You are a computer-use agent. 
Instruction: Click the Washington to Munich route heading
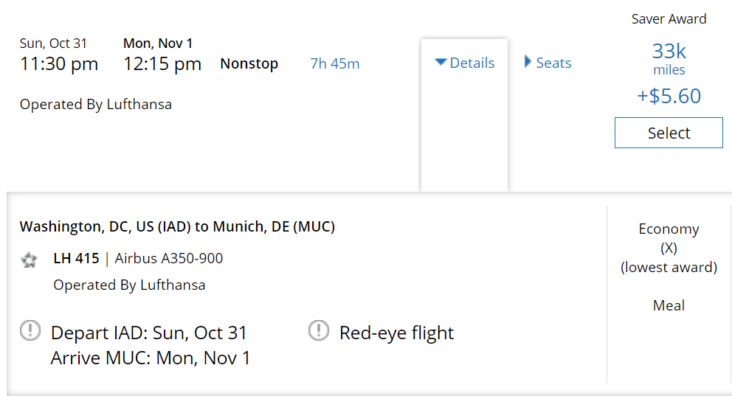(x=177, y=226)
